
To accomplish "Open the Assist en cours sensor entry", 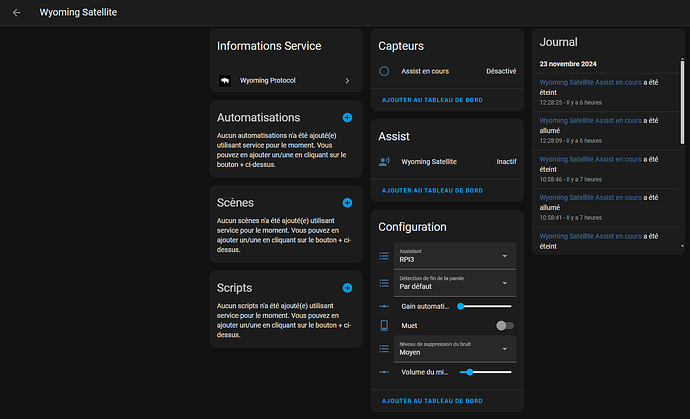I will tap(447, 71).
